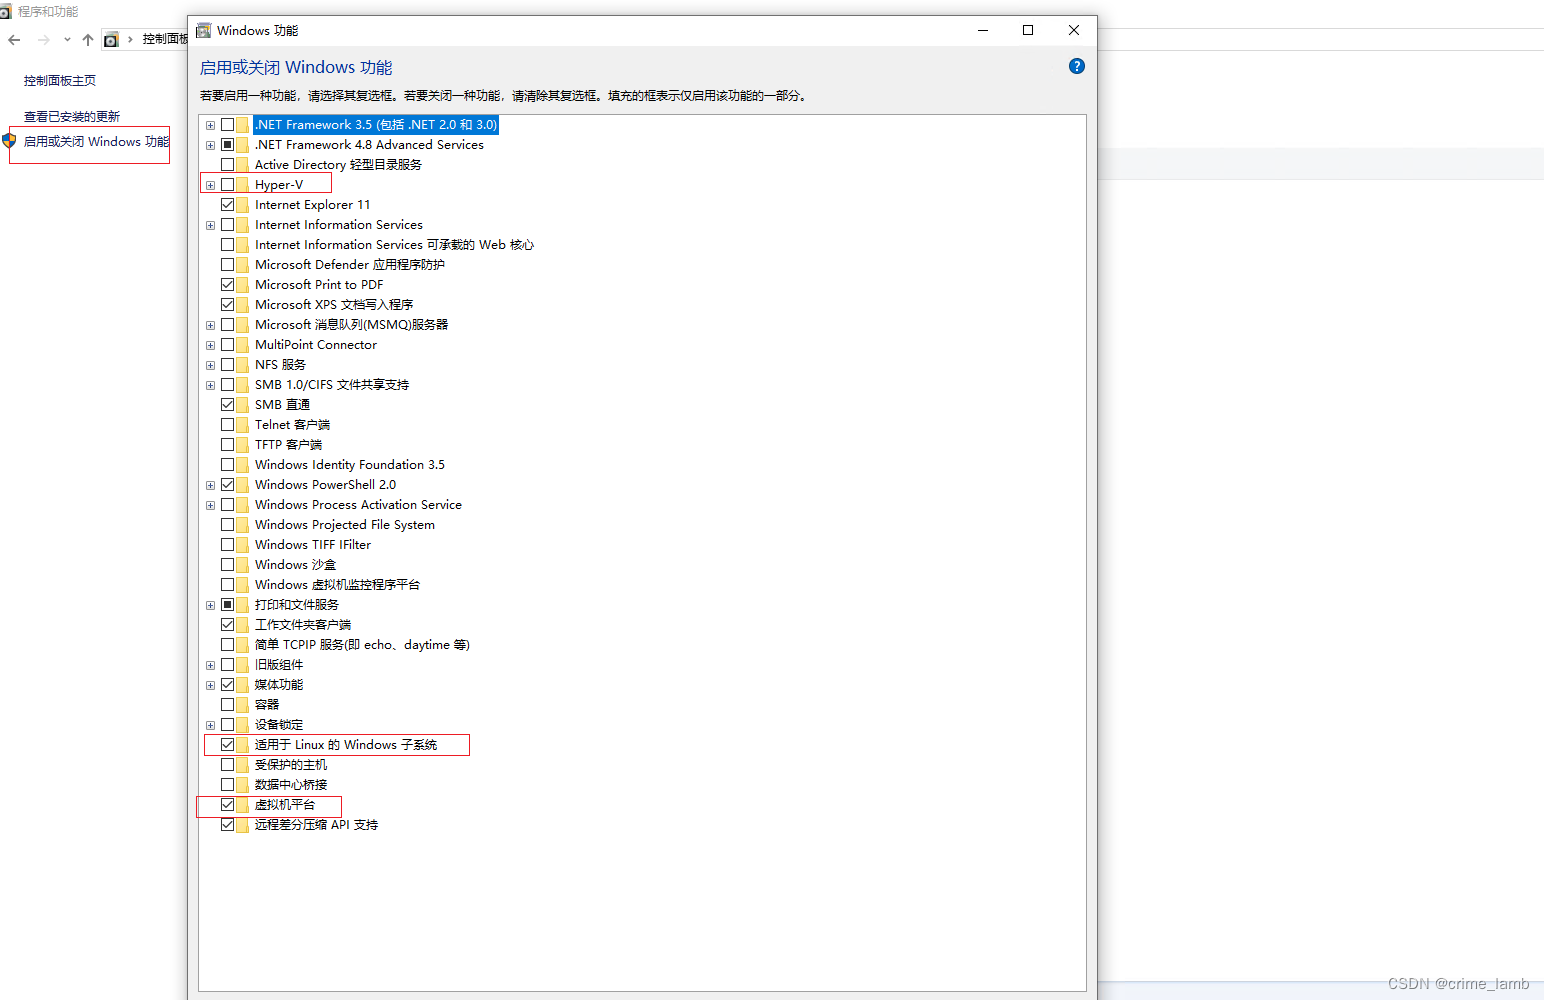Expand the .NET Framework 3.5 node
The width and height of the screenshot is (1544, 1000).
click(210, 125)
